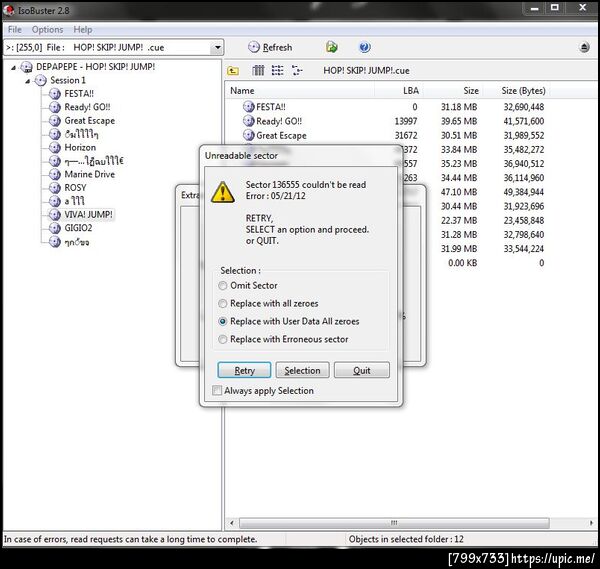Switch to large icons view
The height and width of the screenshot is (569, 600).
coord(258,70)
